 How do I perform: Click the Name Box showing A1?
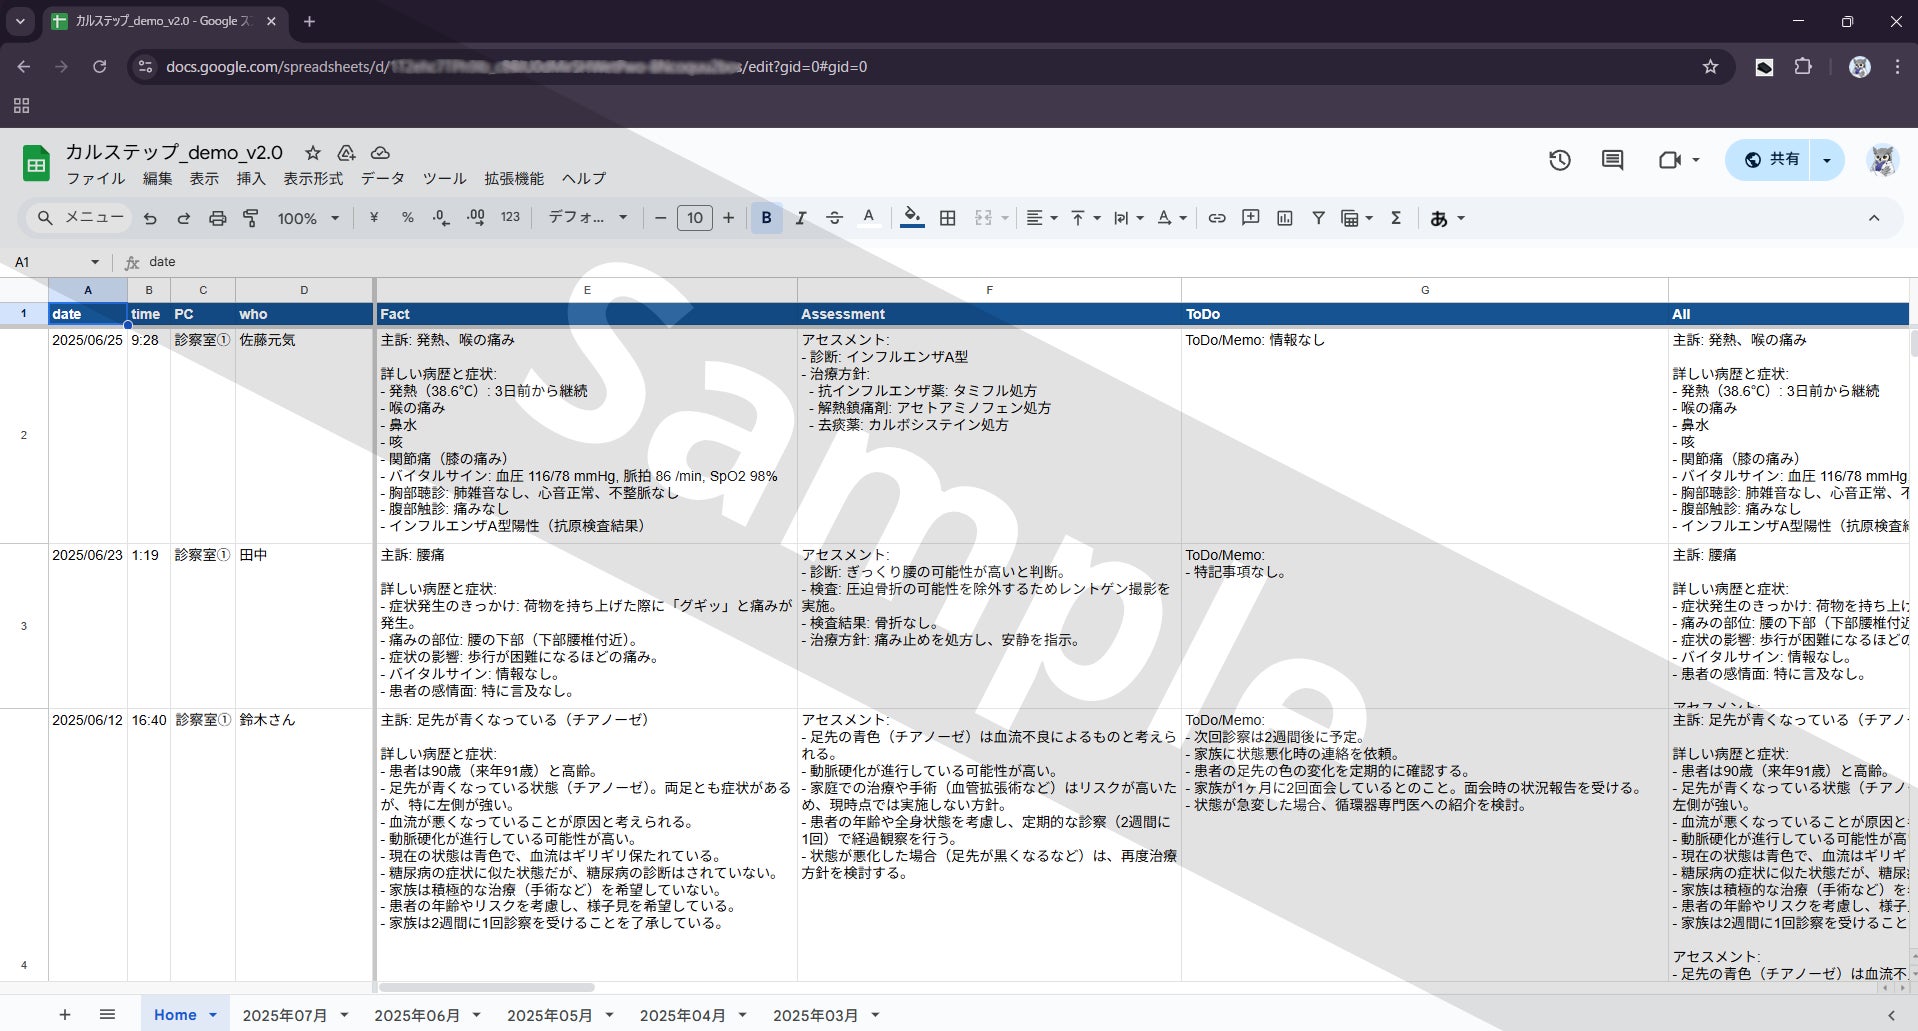[x=57, y=262]
